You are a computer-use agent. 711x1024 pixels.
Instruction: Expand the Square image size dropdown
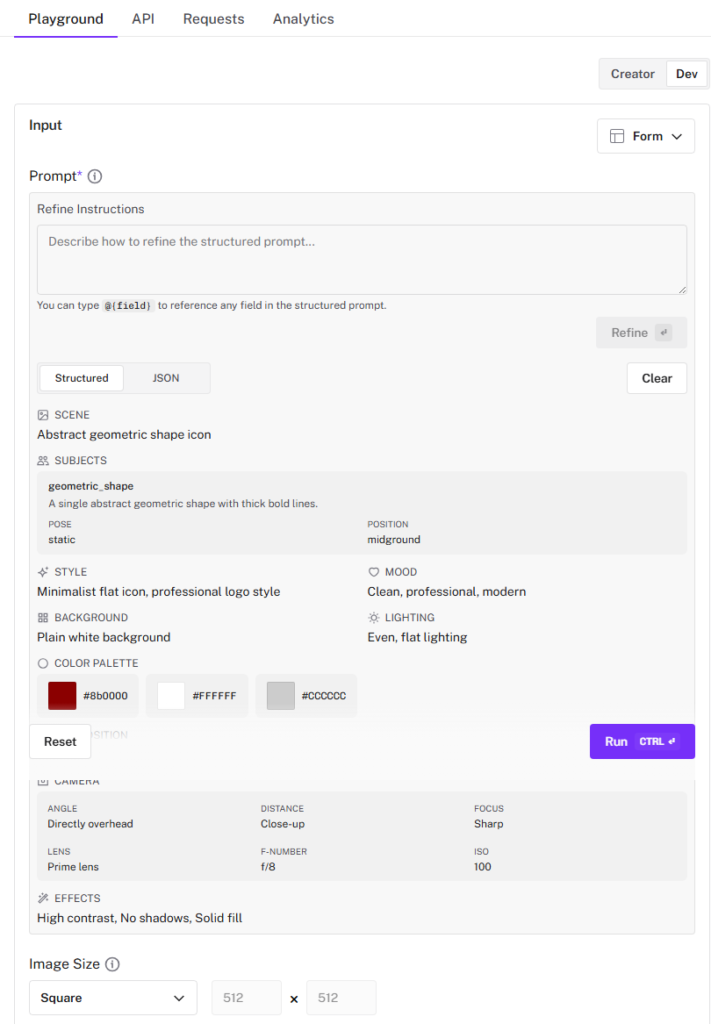113,998
